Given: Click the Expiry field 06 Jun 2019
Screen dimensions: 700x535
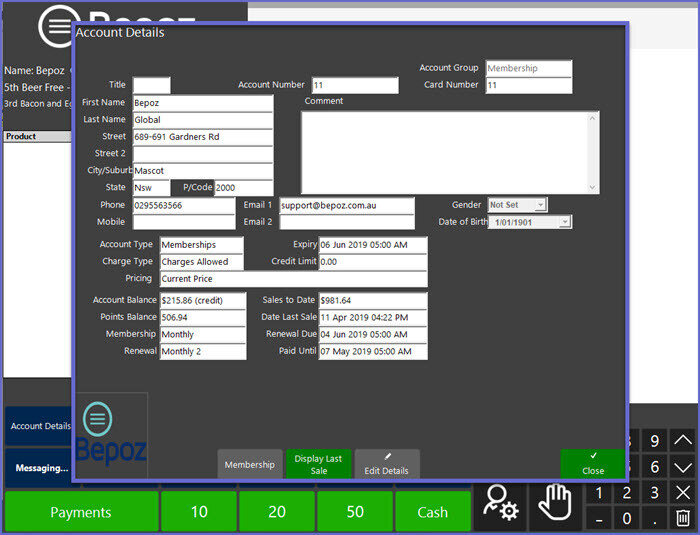Looking at the screenshot, I should click(373, 245).
